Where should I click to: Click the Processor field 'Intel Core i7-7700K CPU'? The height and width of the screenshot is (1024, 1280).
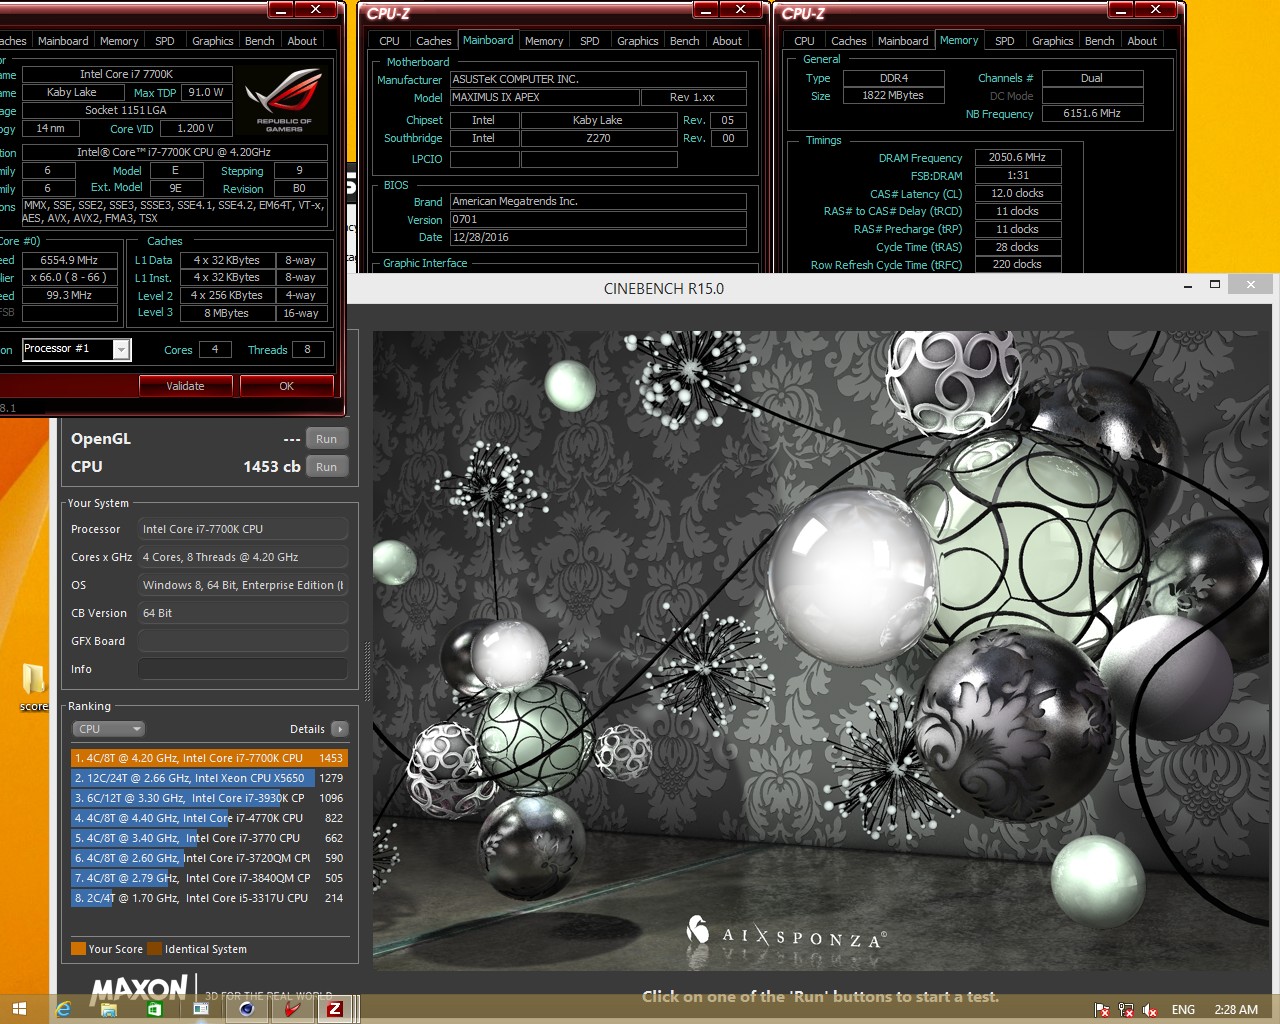tap(243, 529)
